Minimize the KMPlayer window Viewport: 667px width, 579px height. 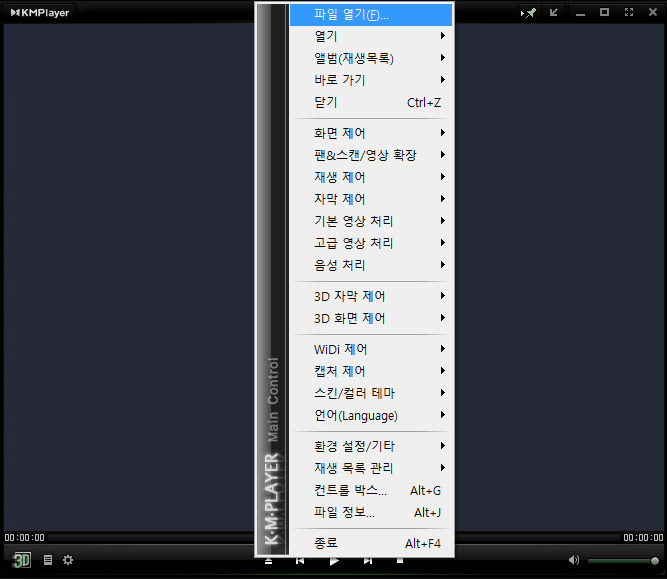tap(580, 13)
